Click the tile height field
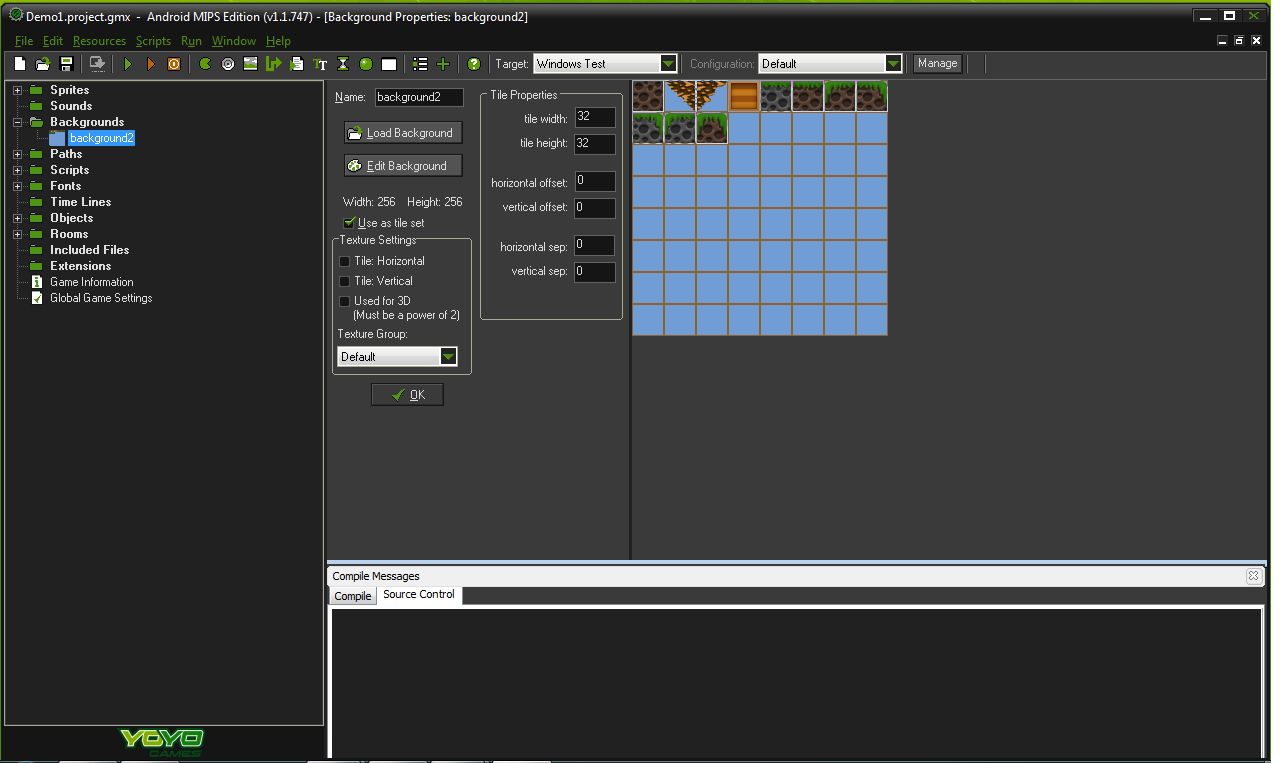Screen dimensions: 1280x763 click(595, 143)
